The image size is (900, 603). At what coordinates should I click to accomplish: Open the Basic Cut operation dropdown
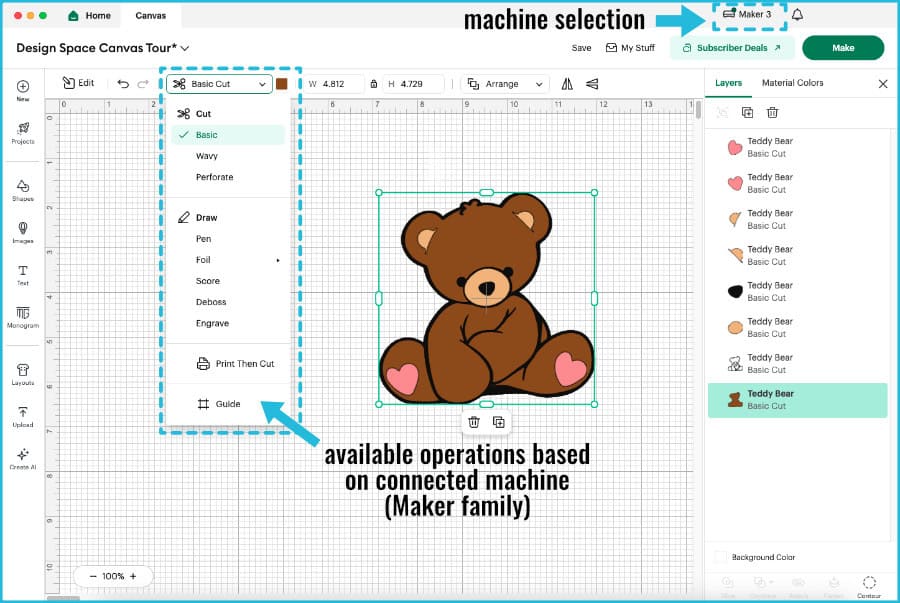(219, 84)
